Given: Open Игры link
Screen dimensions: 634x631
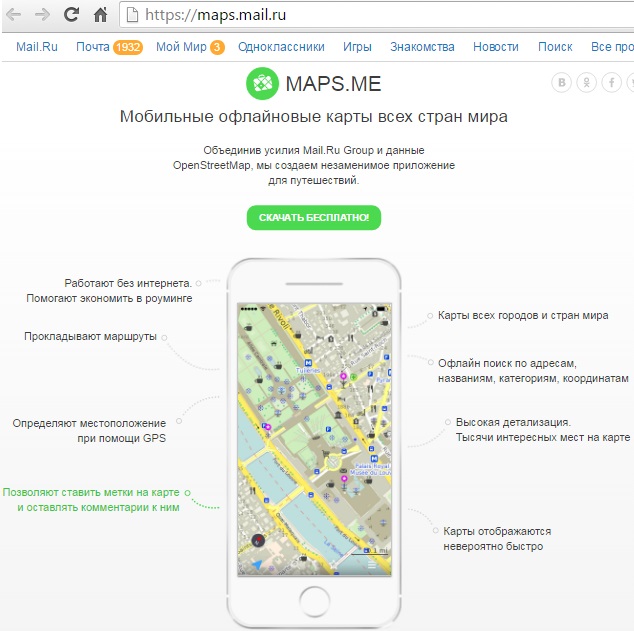Looking at the screenshot, I should (357, 47).
